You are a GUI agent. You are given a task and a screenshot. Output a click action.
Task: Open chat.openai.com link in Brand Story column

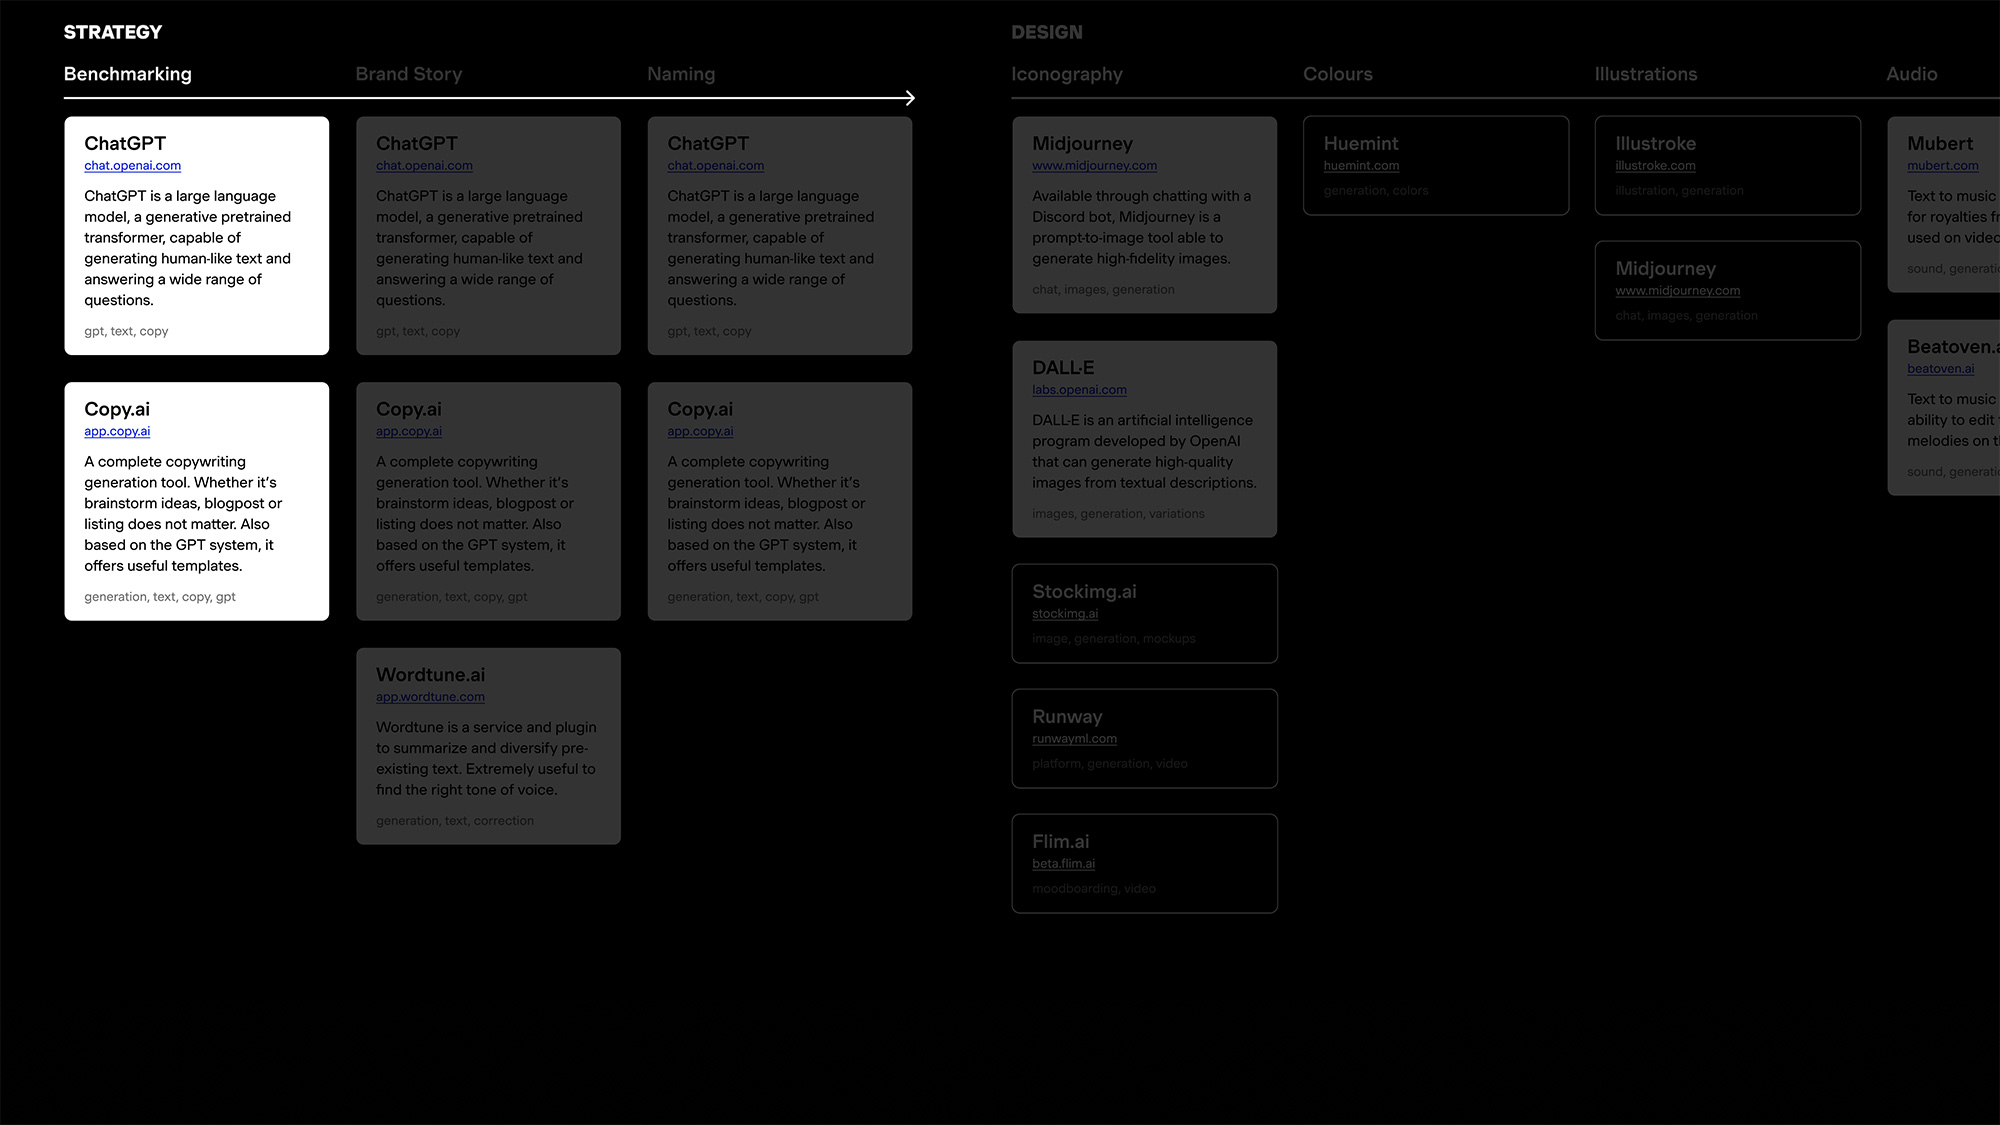tap(424, 166)
